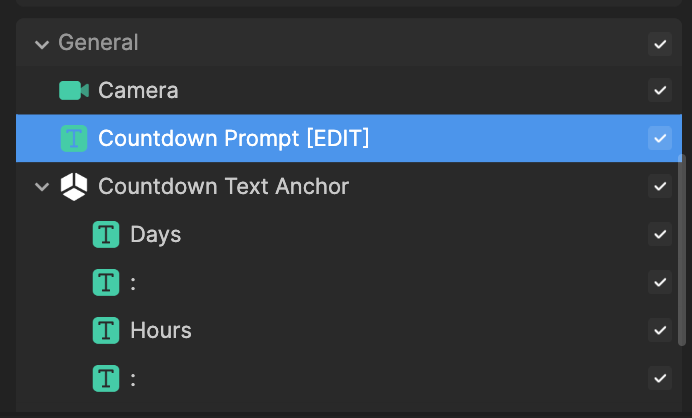Click the text icon next to Days
Viewport: 692px width, 418px height.
[x=106, y=234]
